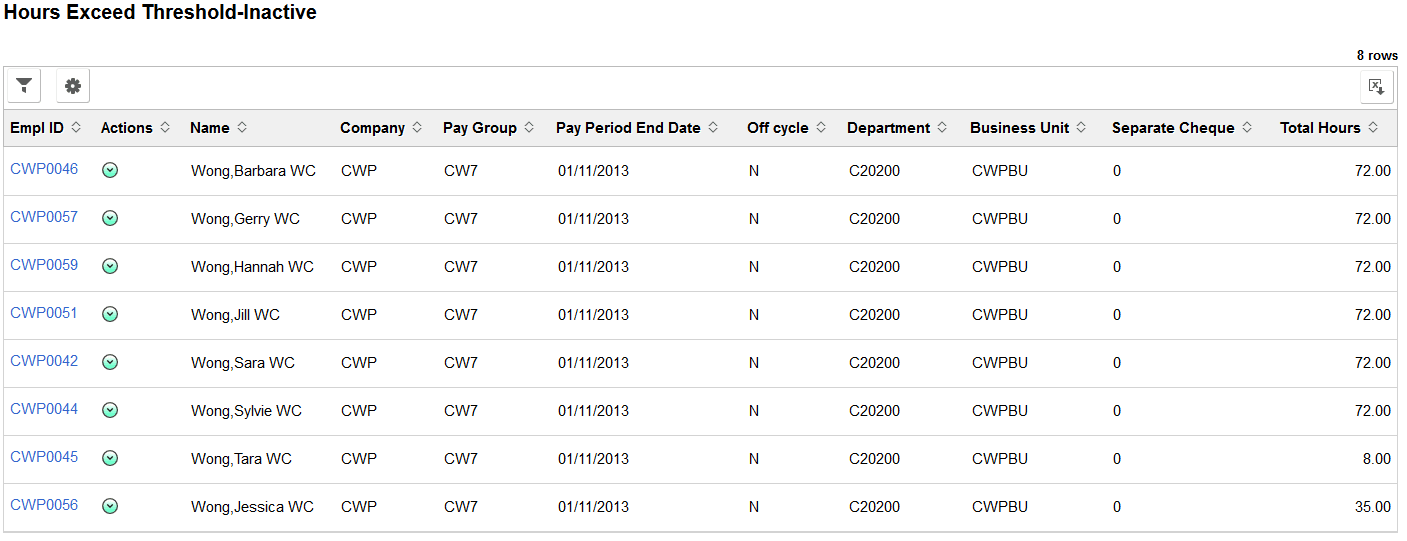Open Actions icon for Wong,Sylvie WC

click(x=110, y=411)
